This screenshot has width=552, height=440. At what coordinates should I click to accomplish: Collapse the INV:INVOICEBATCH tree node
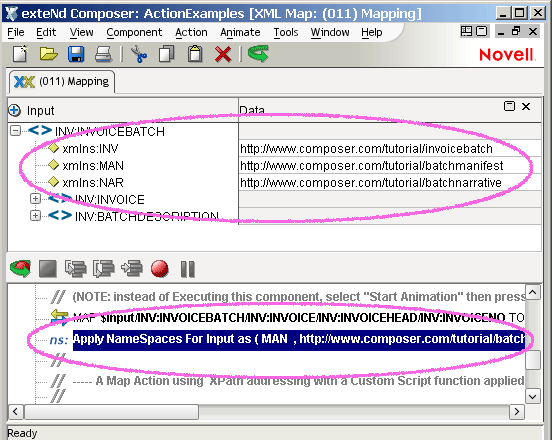(15, 131)
